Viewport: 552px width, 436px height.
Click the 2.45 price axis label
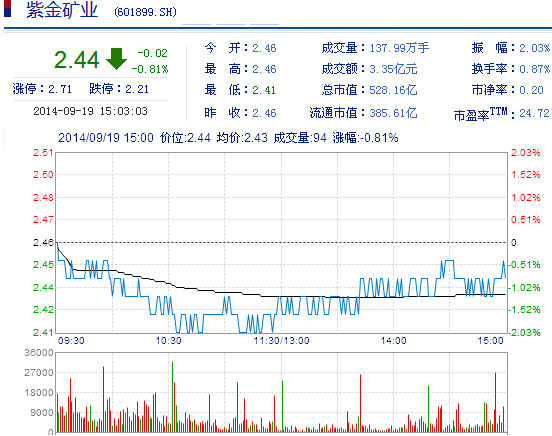(43, 265)
